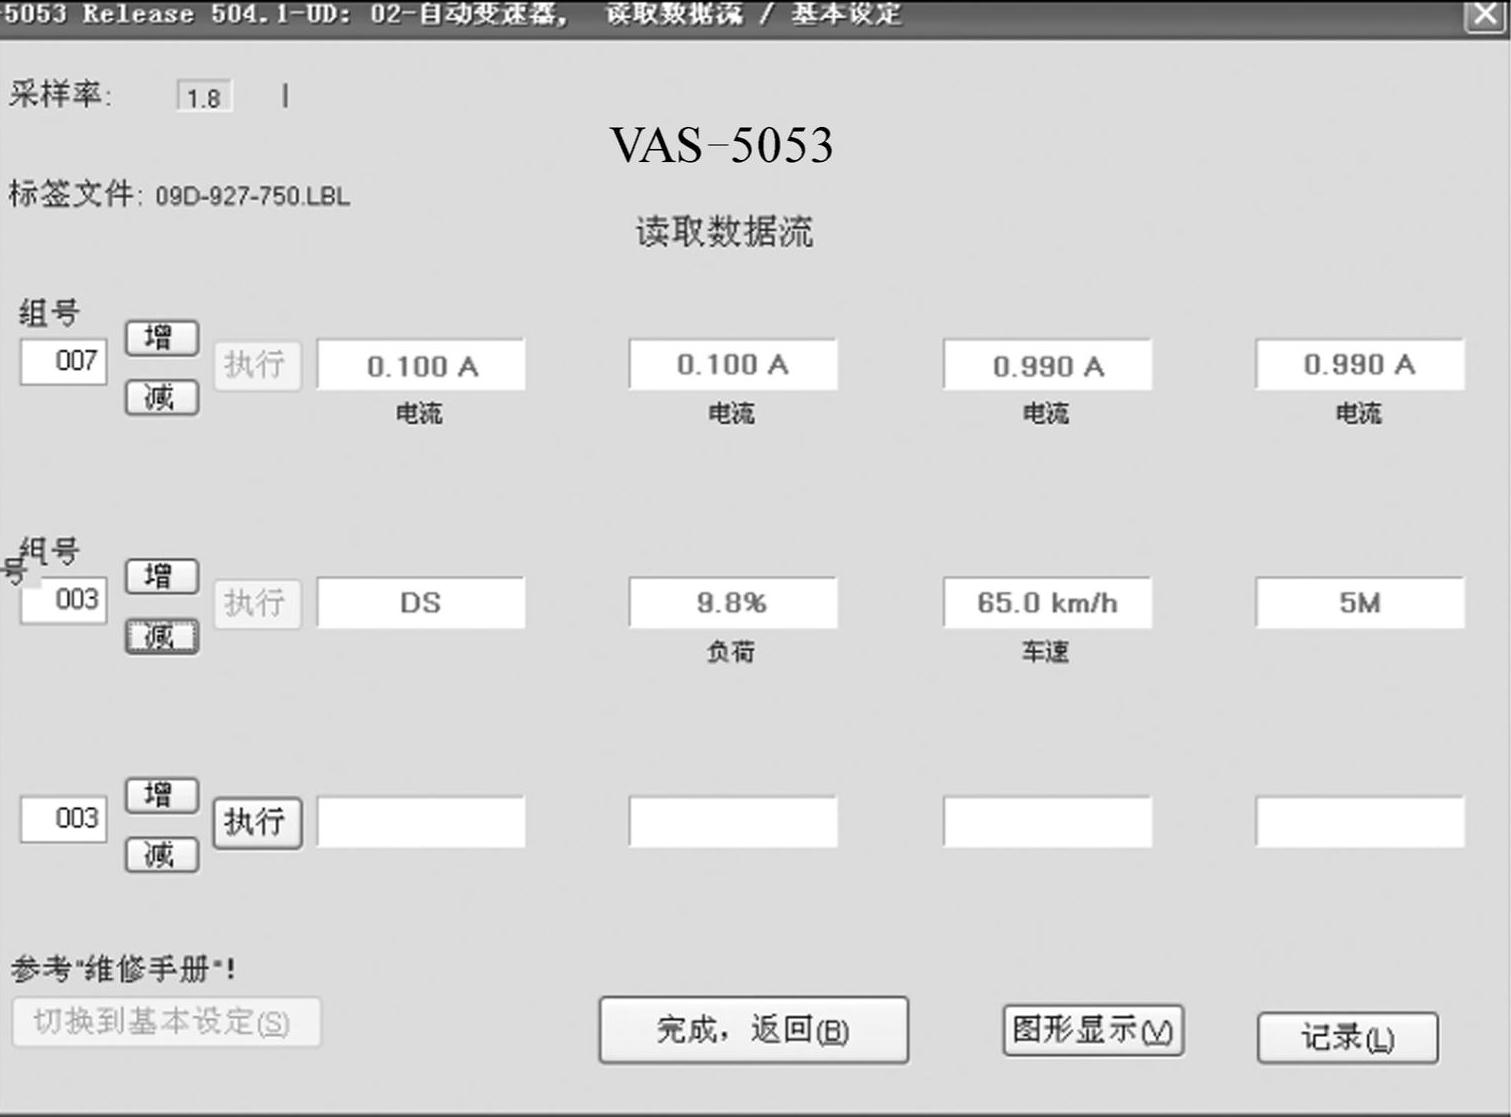The image size is (1511, 1117).
Task: Click the group number field showing 007
Action: 64,361
